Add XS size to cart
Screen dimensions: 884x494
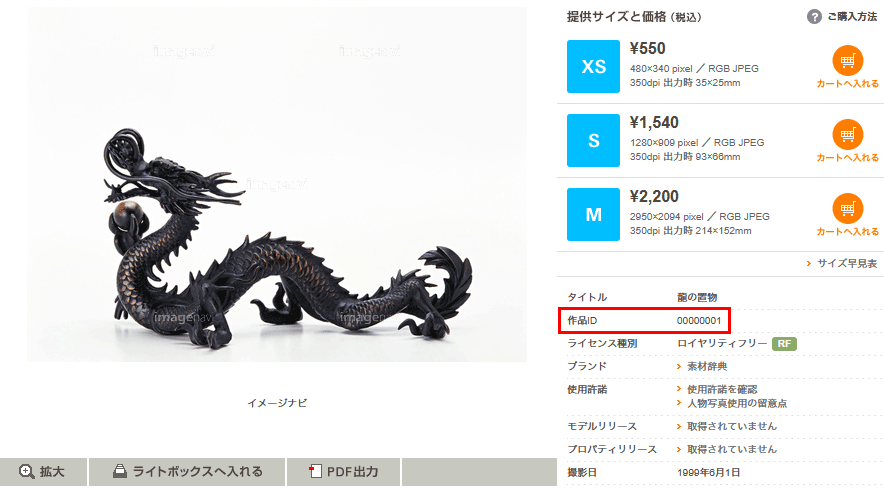(847, 67)
